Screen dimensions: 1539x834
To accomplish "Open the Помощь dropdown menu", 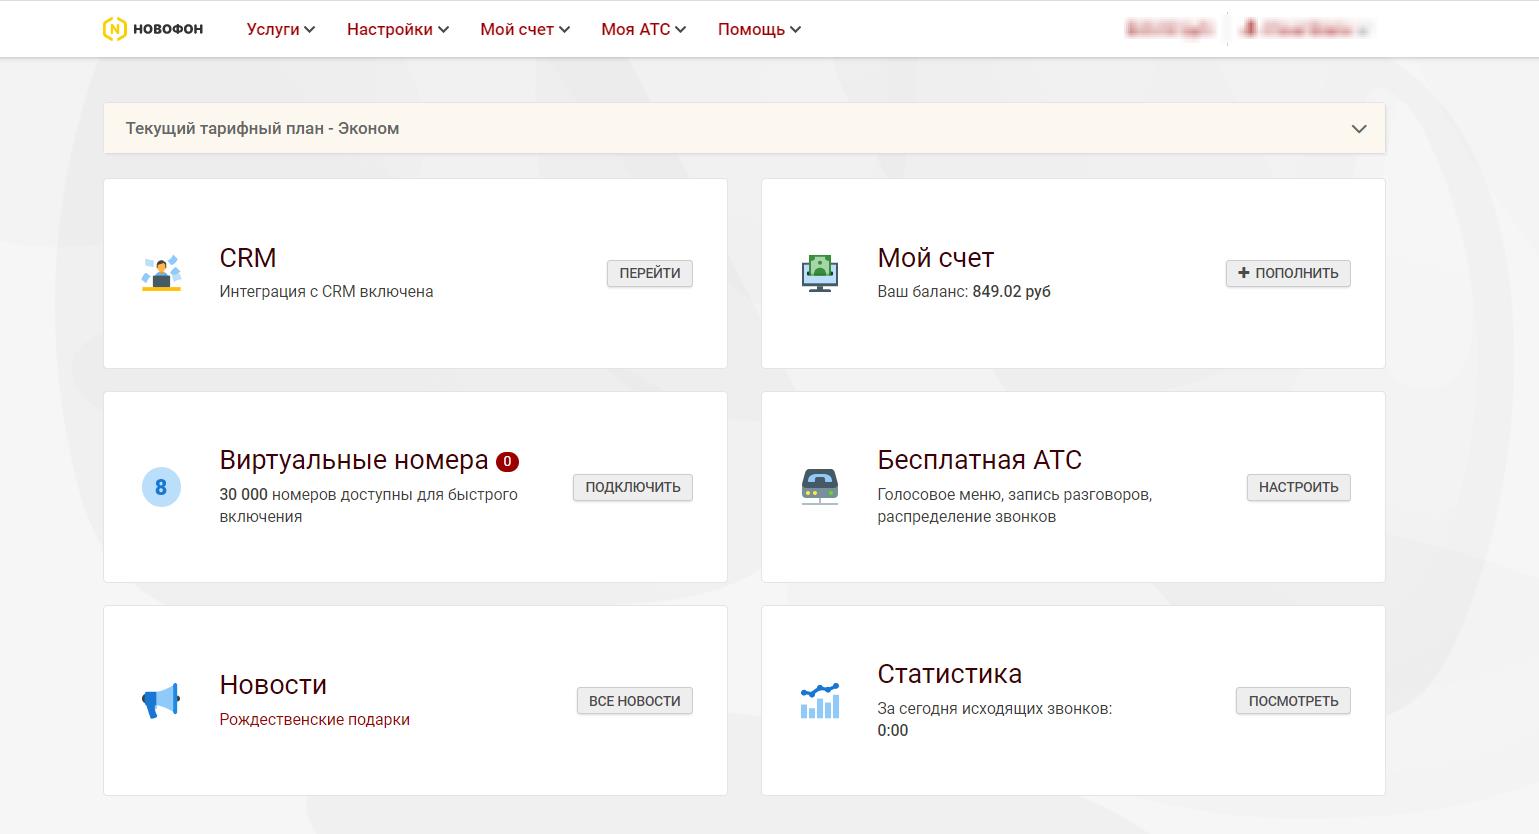I will click(759, 29).
